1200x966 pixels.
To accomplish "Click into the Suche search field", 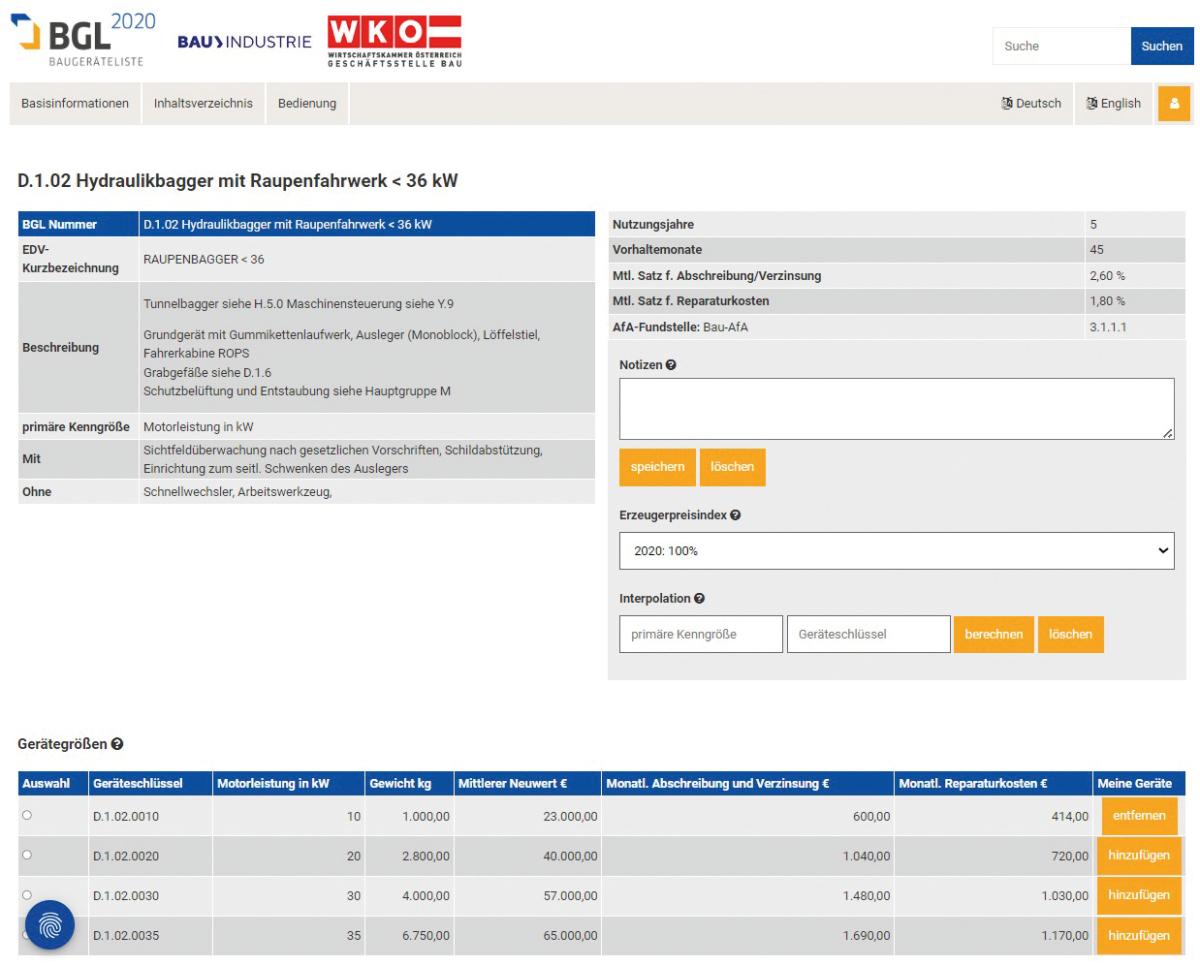I will 1061,46.
